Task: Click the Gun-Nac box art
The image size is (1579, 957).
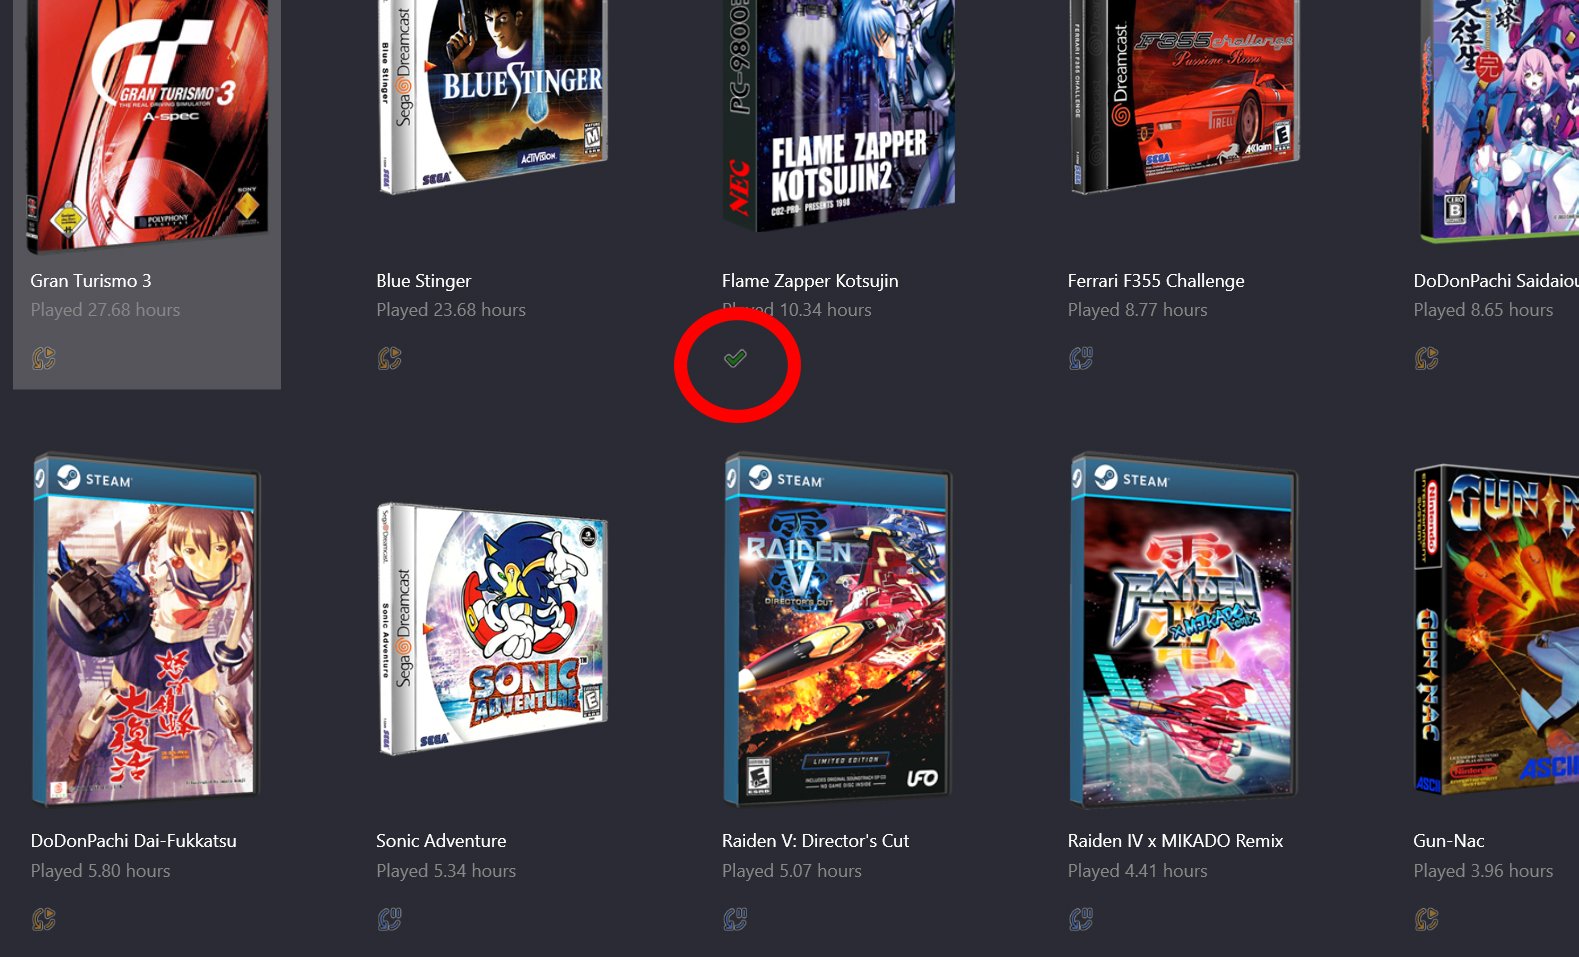Action: point(1496,630)
